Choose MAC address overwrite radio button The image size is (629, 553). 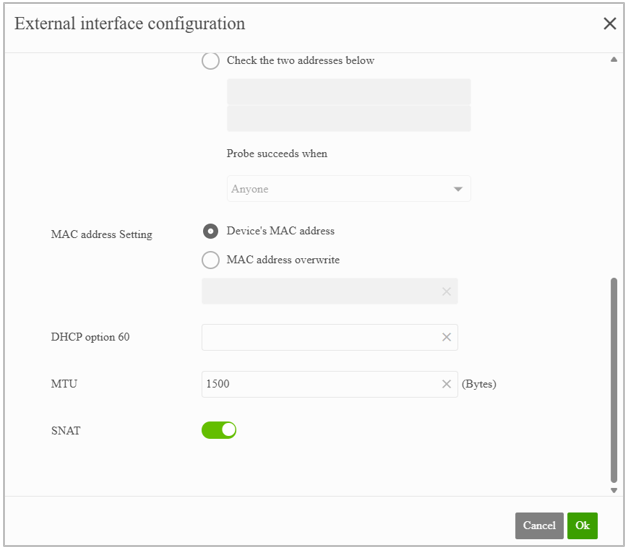pyautogui.click(x=211, y=260)
